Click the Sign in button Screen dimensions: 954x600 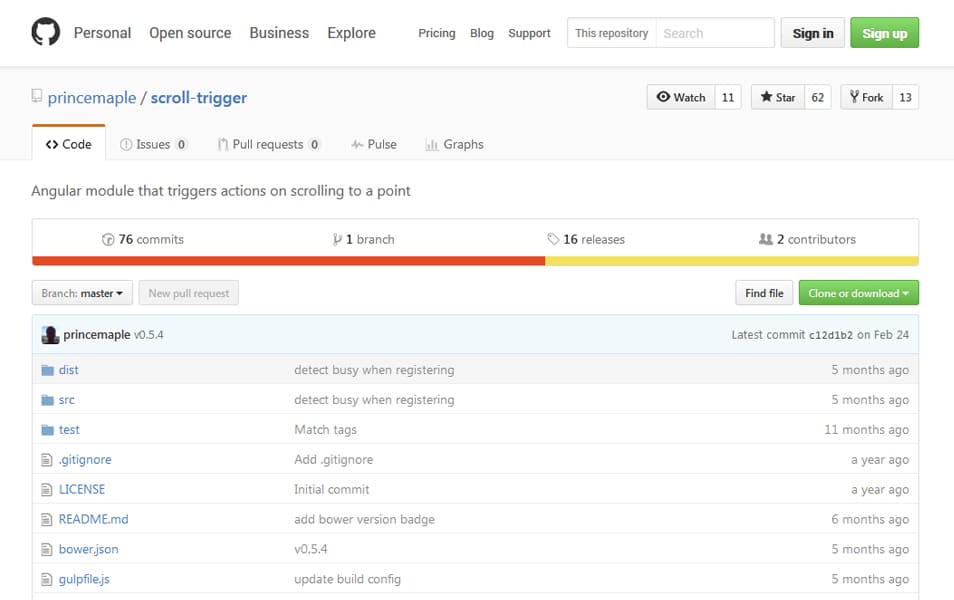pyautogui.click(x=813, y=33)
